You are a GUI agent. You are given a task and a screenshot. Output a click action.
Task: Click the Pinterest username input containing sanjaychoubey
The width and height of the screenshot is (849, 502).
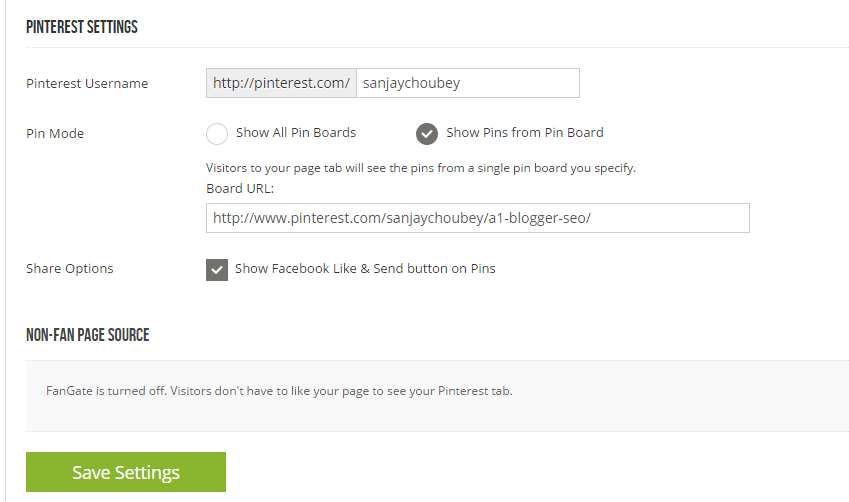pos(467,83)
